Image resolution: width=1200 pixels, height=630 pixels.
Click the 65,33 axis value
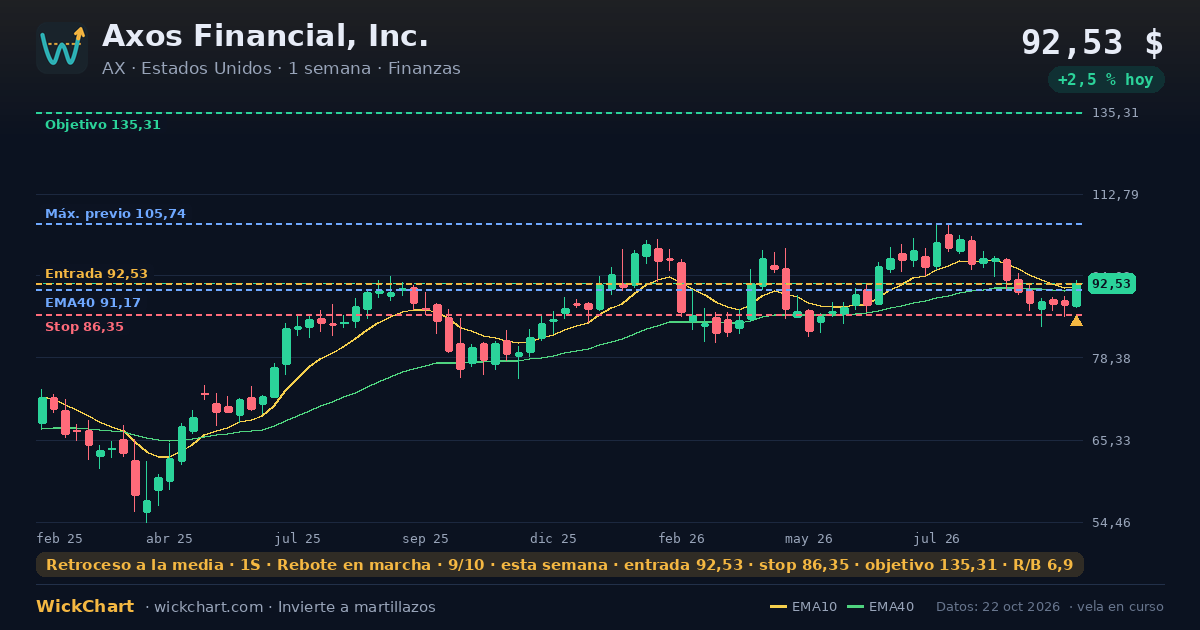pyautogui.click(x=1111, y=440)
